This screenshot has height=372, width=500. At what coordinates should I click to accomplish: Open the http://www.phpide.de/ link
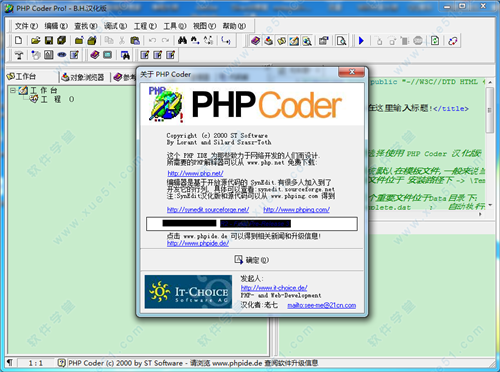[x=198, y=244]
